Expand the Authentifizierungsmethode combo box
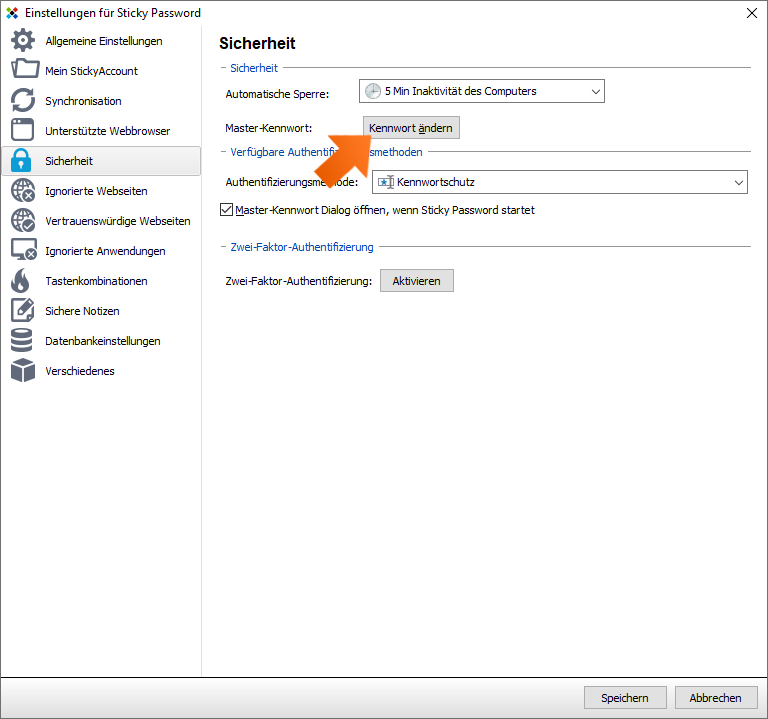This screenshot has width=768, height=719. [x=560, y=182]
